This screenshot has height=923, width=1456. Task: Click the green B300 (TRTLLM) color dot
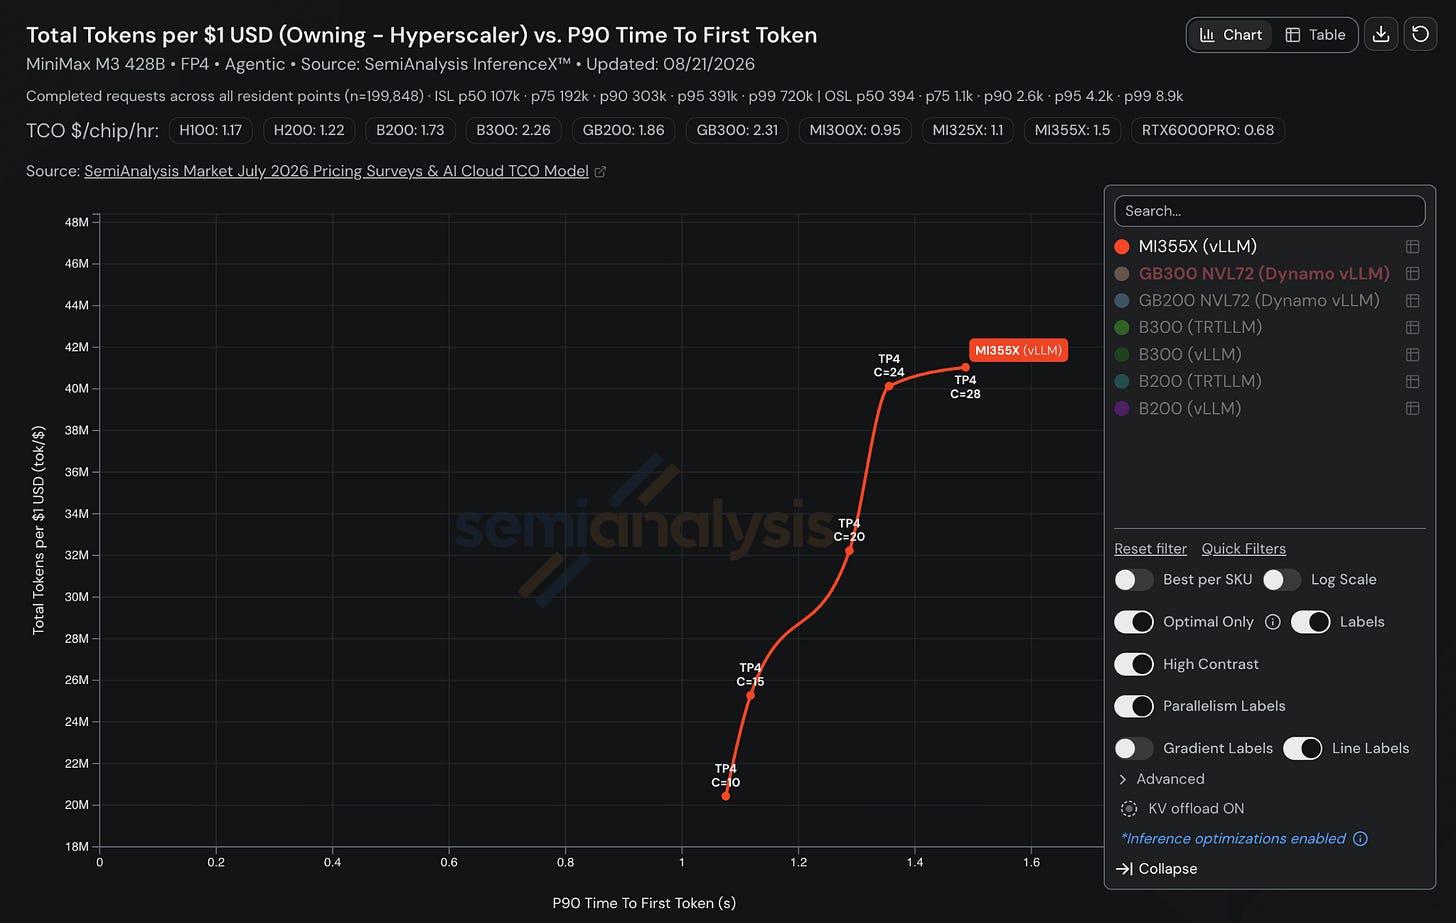(x=1122, y=327)
